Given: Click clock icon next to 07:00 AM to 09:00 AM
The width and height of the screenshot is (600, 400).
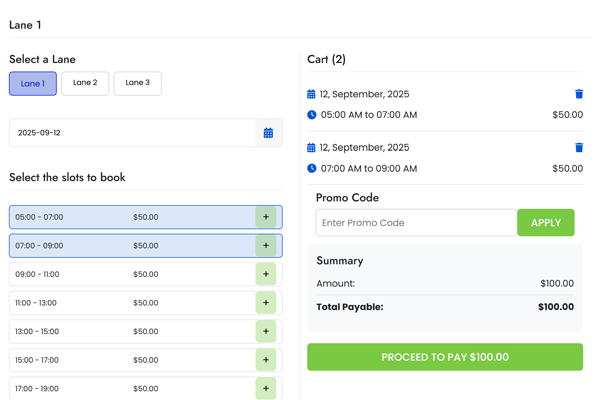Looking at the screenshot, I should coord(312,168).
